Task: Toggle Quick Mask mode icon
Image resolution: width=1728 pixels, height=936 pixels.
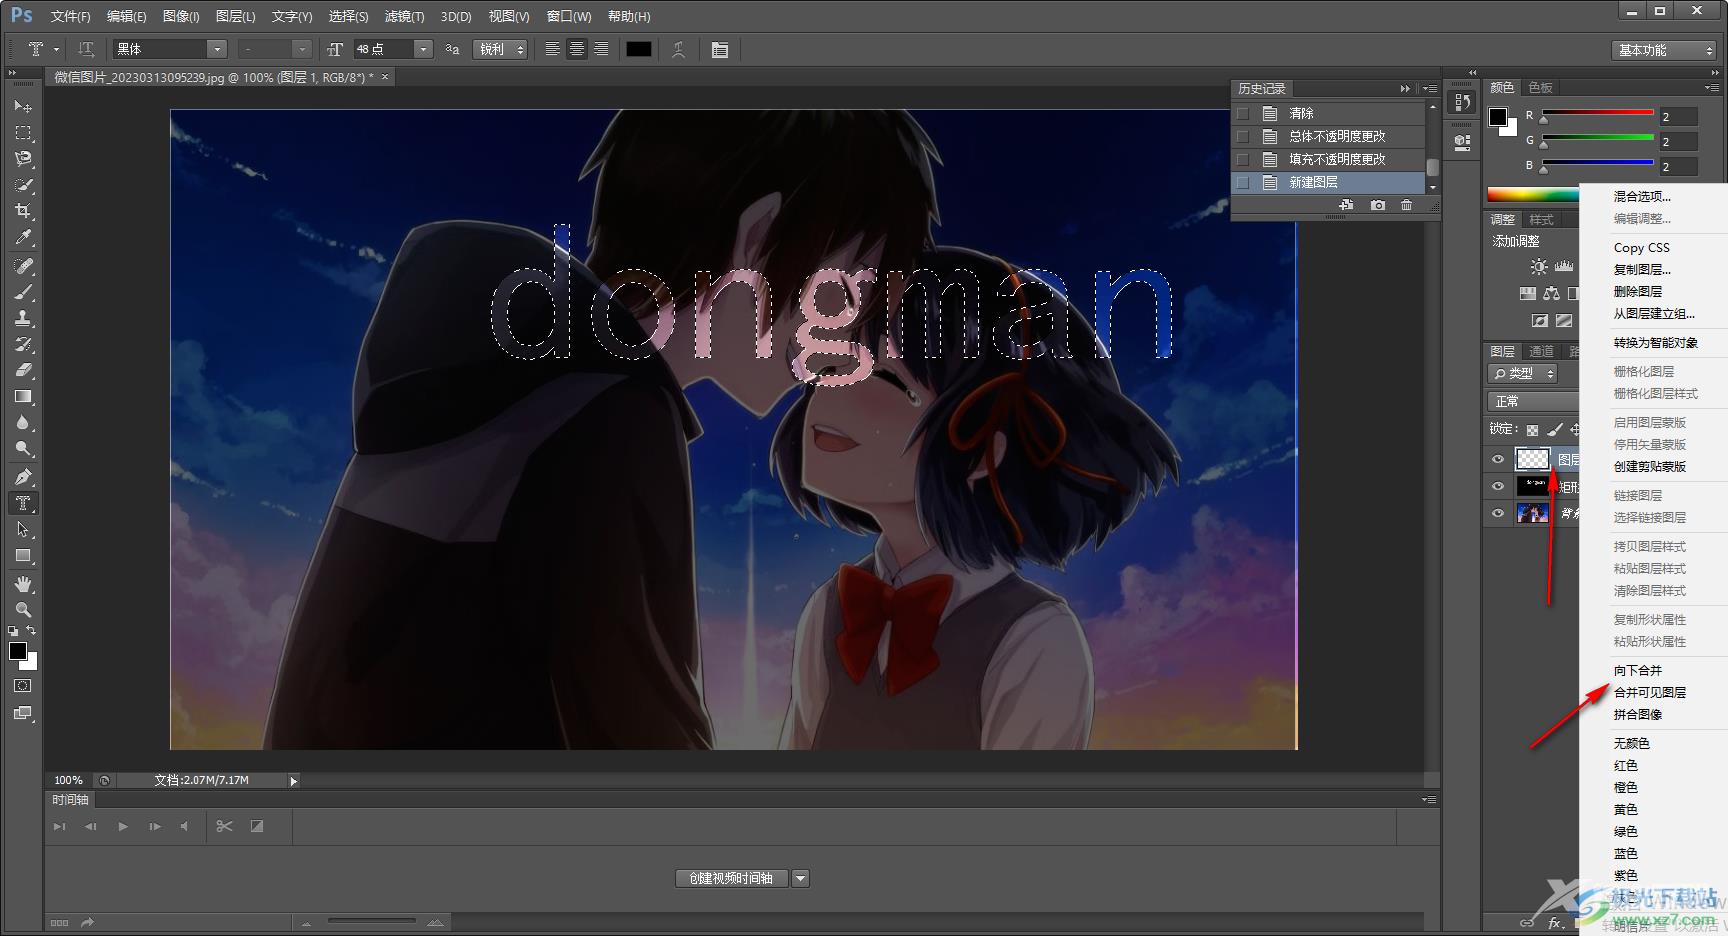Action: click(23, 686)
